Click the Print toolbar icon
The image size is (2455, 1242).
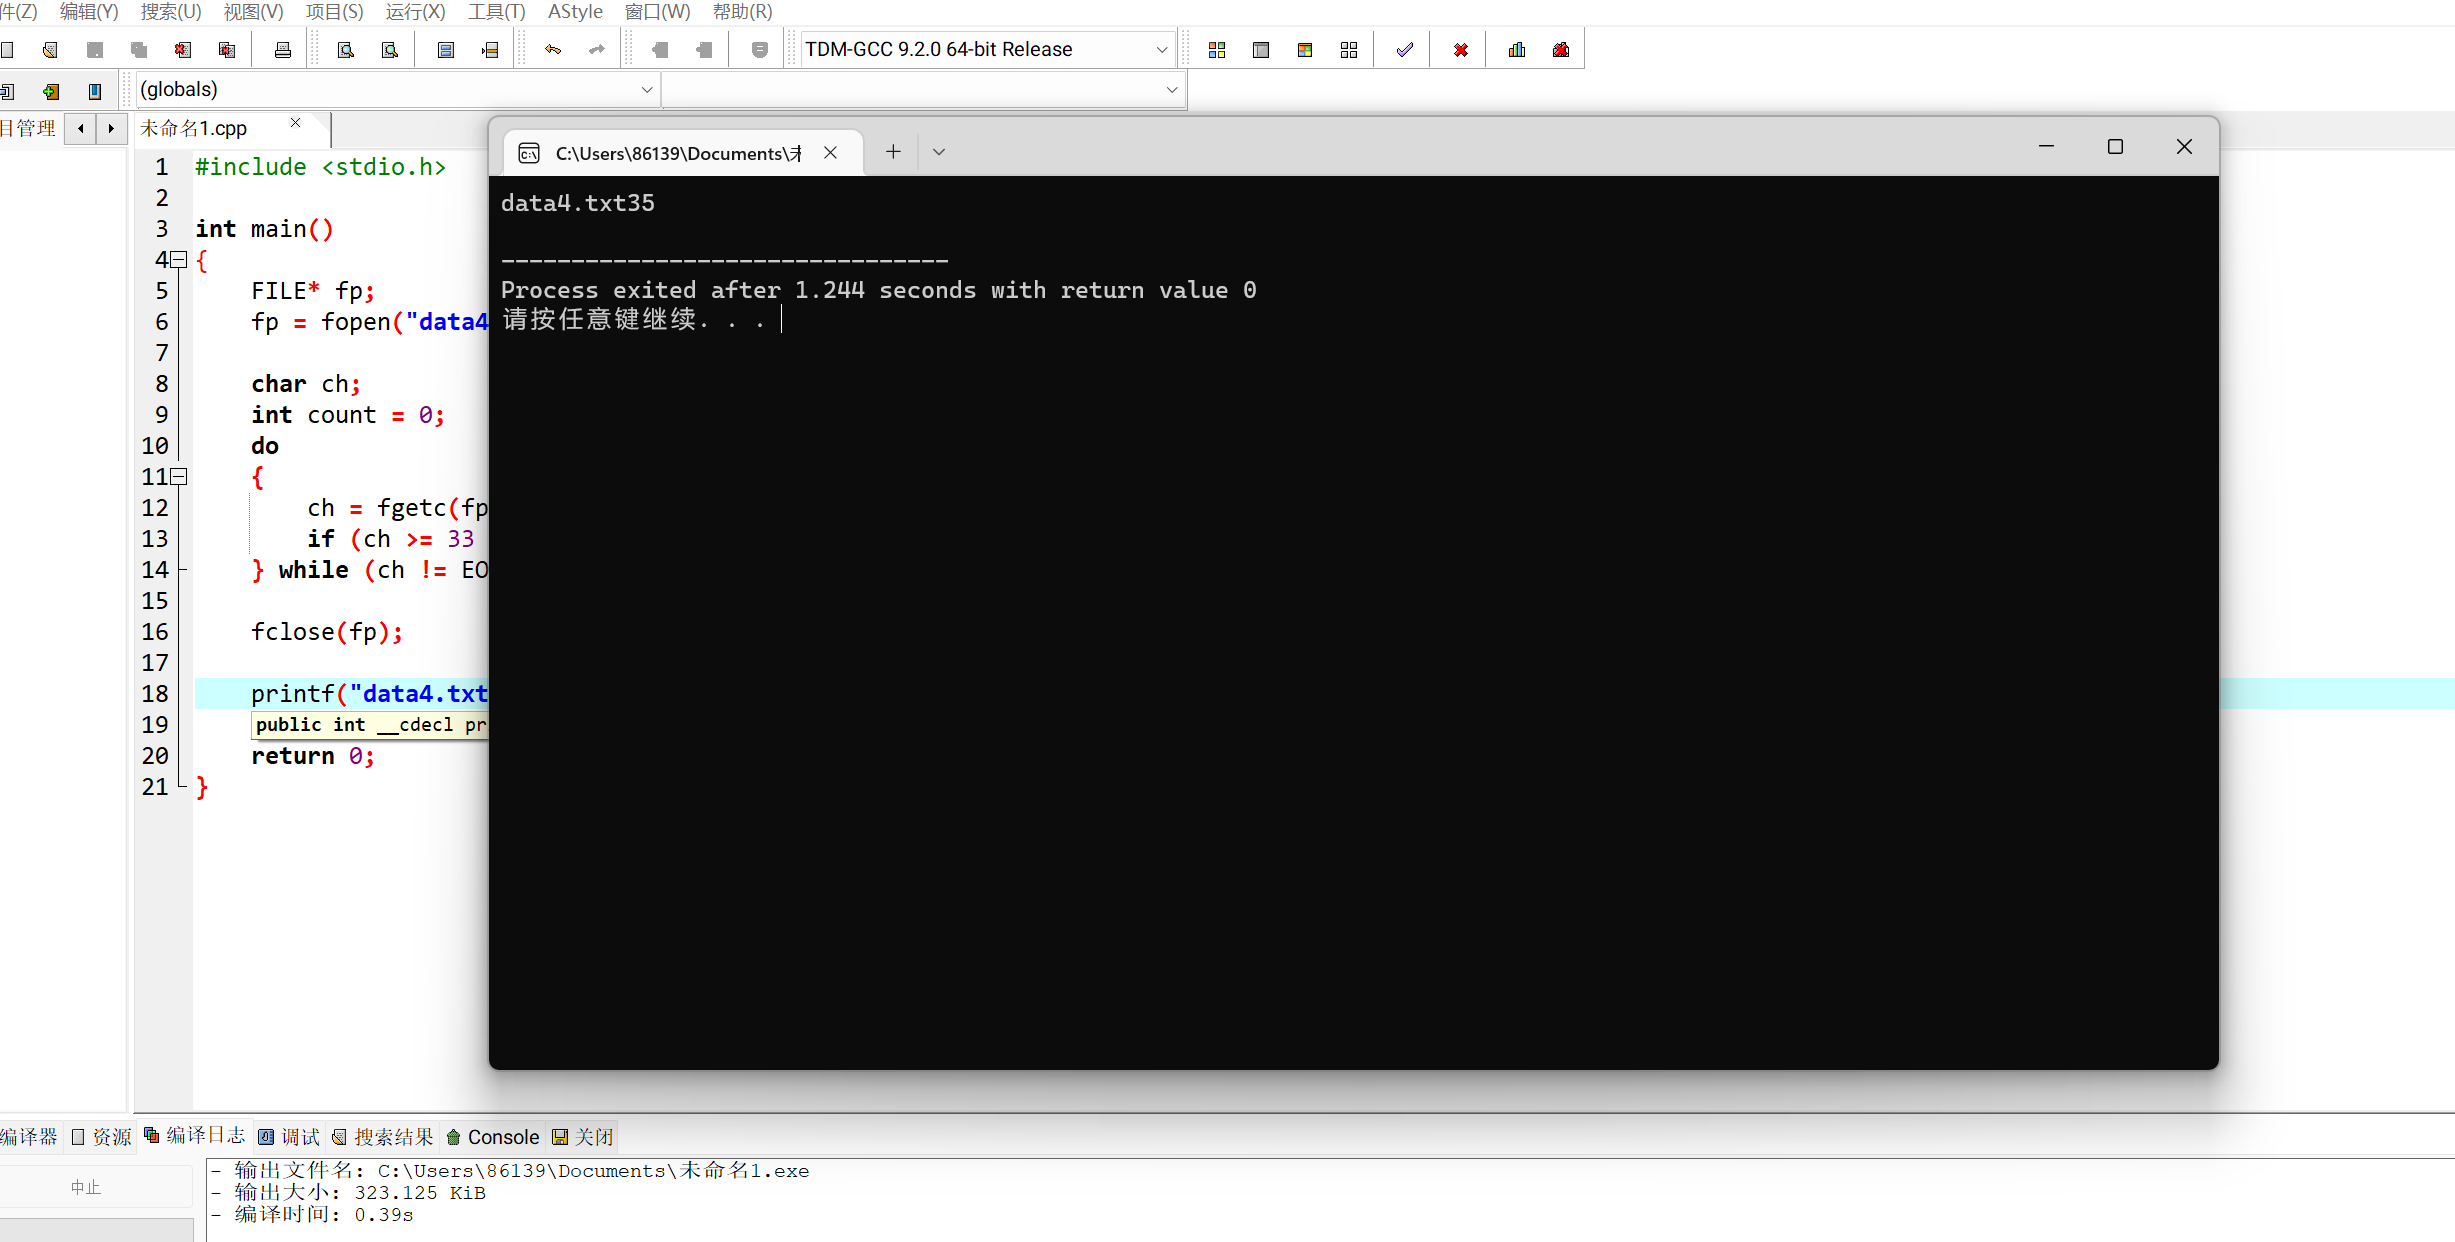(283, 50)
